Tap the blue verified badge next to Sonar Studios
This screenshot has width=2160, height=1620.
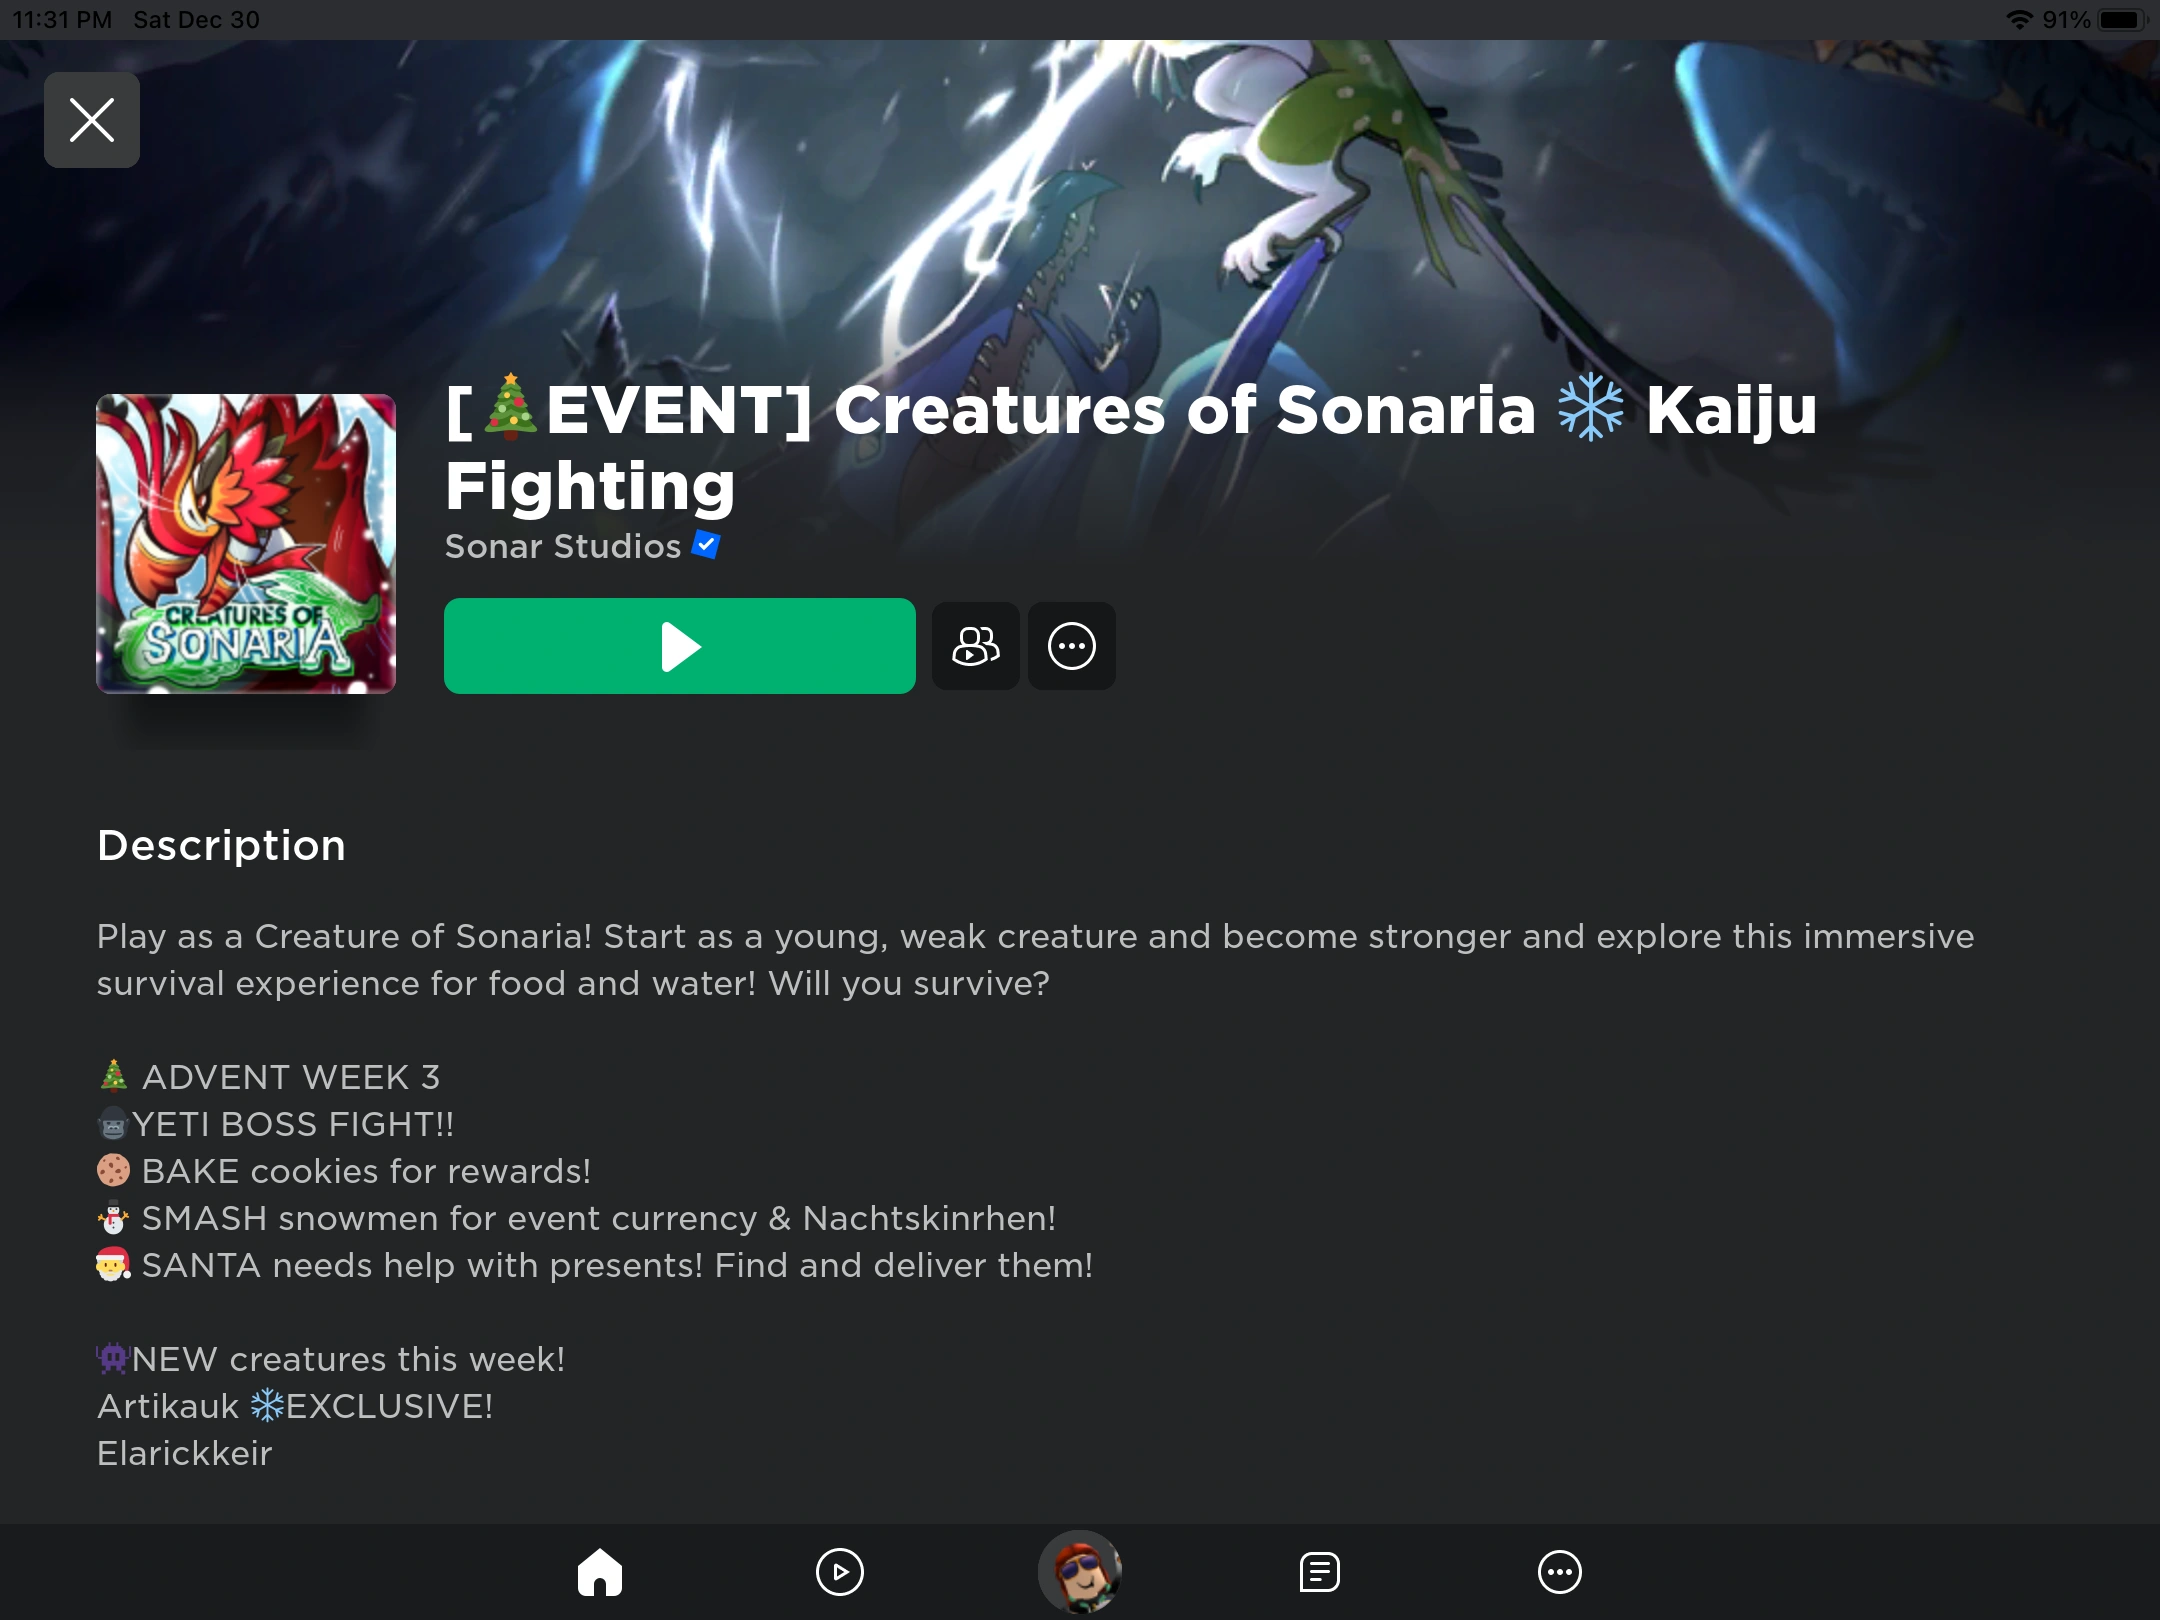click(706, 545)
